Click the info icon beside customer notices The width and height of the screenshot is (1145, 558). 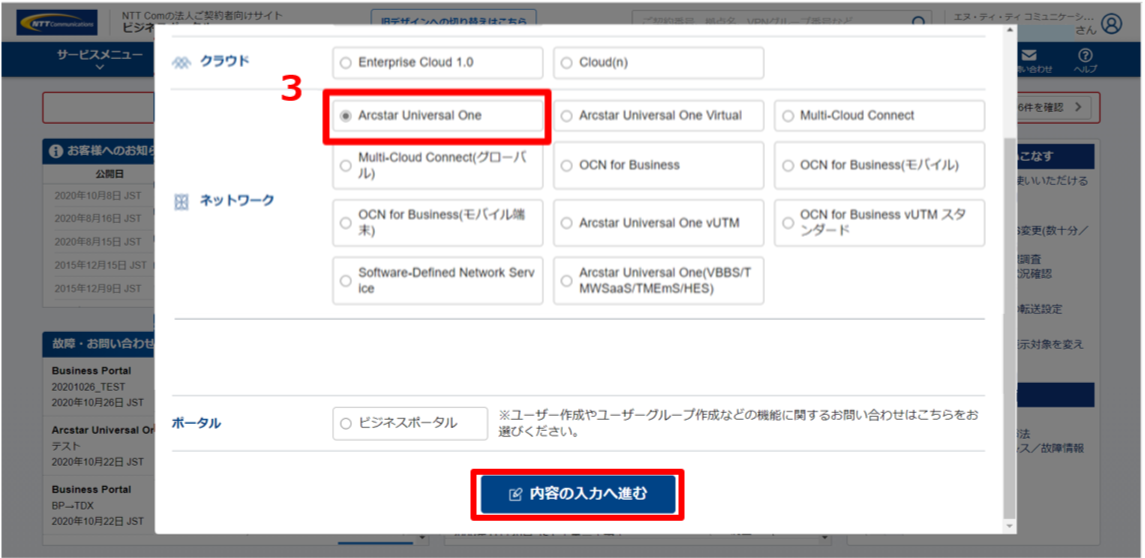(56, 152)
